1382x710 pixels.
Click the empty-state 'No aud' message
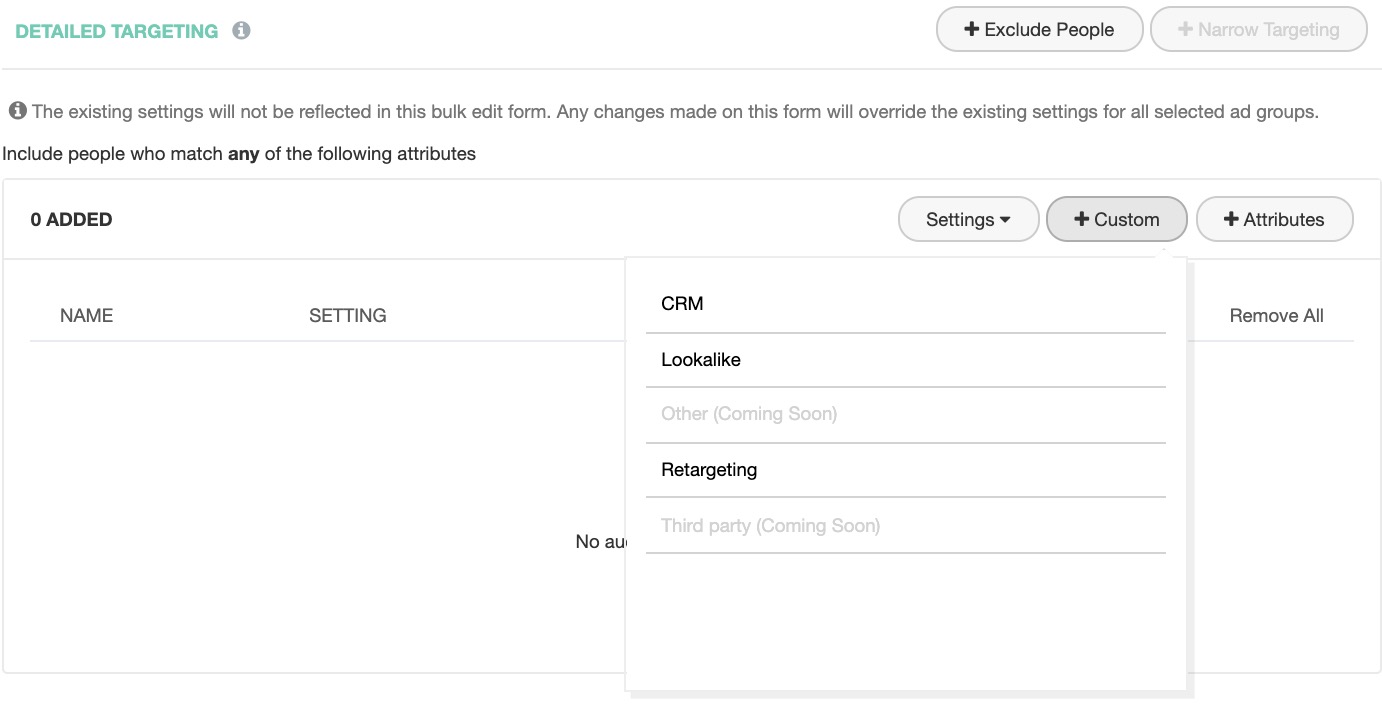(601, 542)
